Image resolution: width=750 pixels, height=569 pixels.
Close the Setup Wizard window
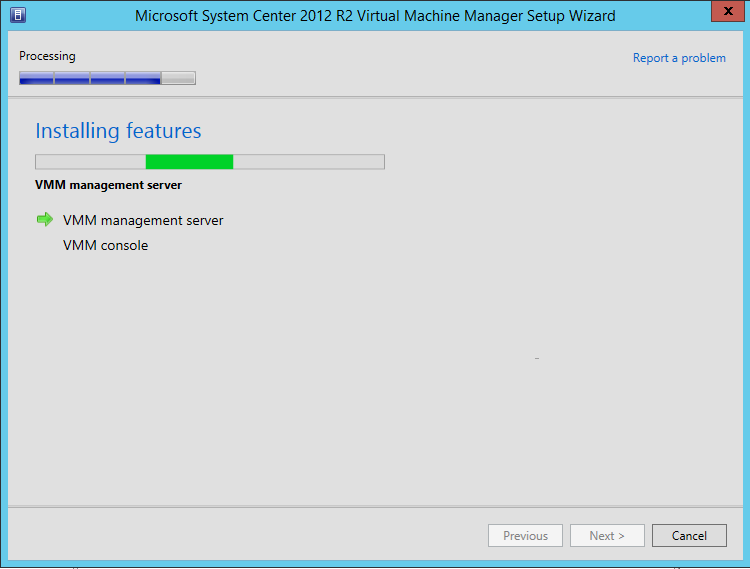click(728, 11)
